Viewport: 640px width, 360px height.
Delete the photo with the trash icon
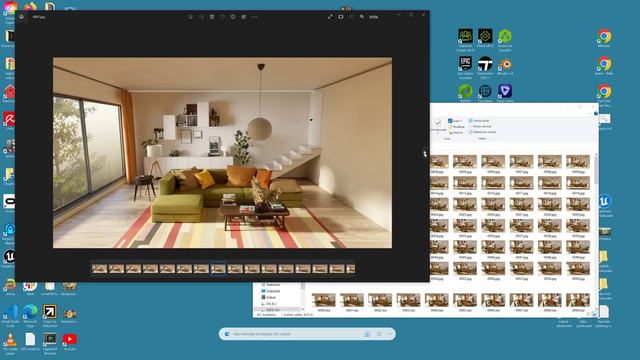[212, 17]
